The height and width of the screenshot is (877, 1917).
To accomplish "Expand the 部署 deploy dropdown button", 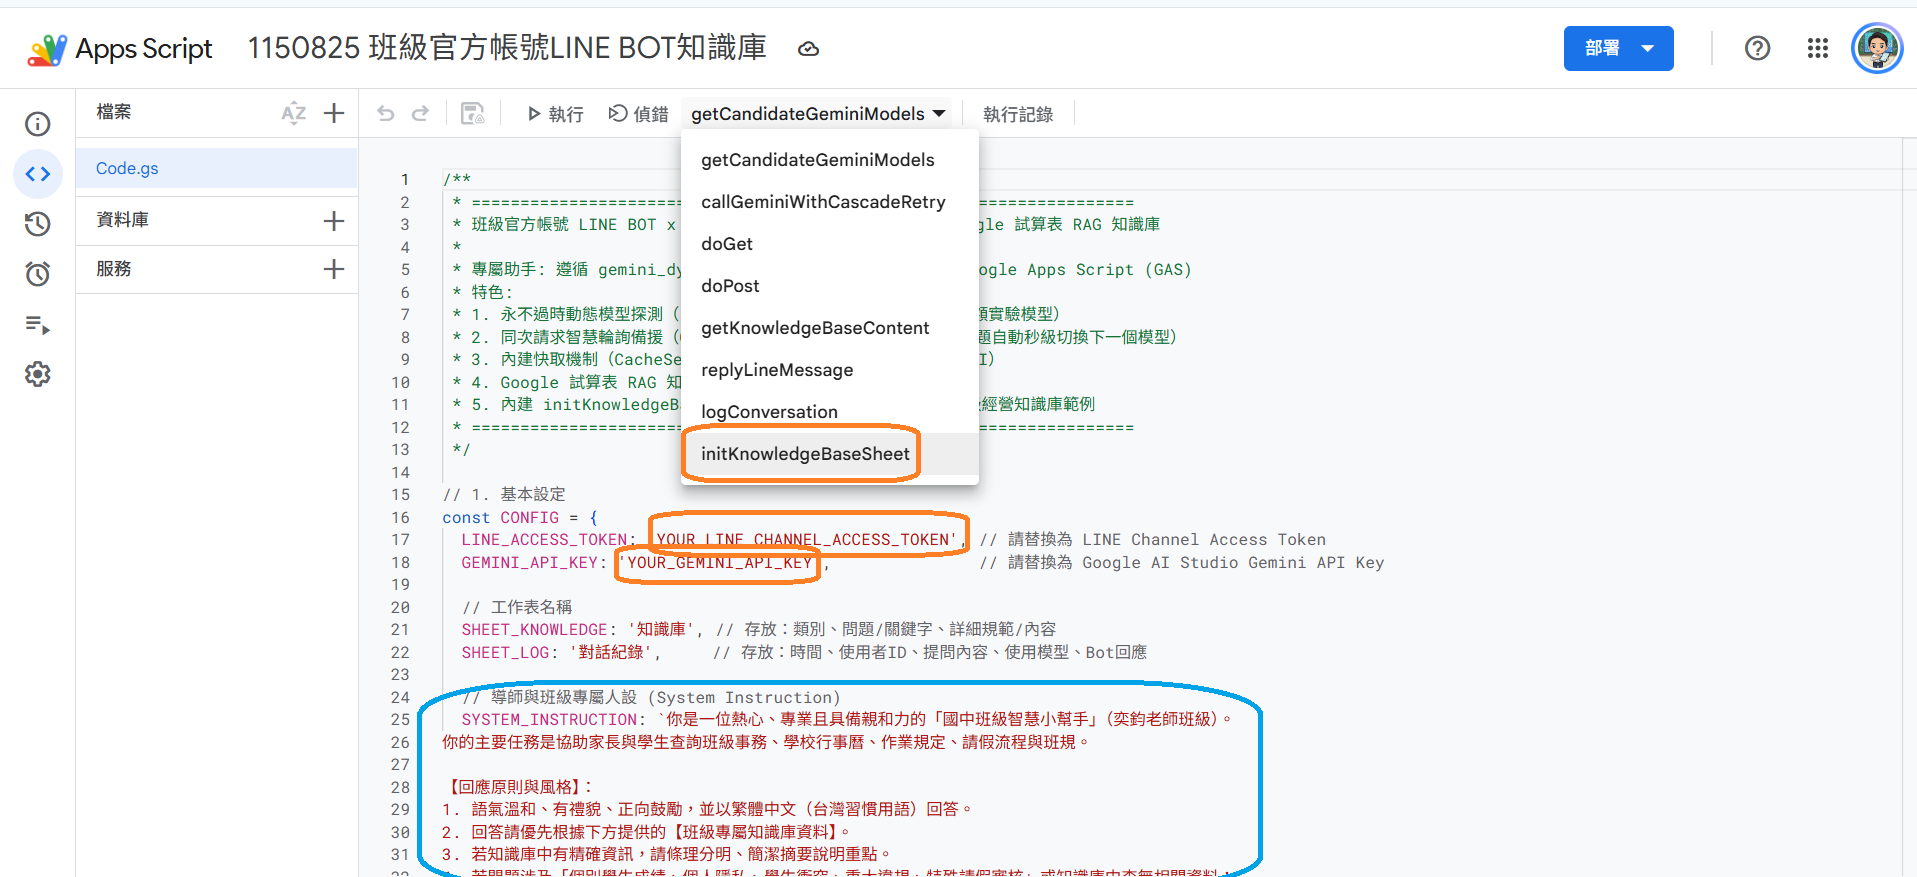I will click(1619, 48).
